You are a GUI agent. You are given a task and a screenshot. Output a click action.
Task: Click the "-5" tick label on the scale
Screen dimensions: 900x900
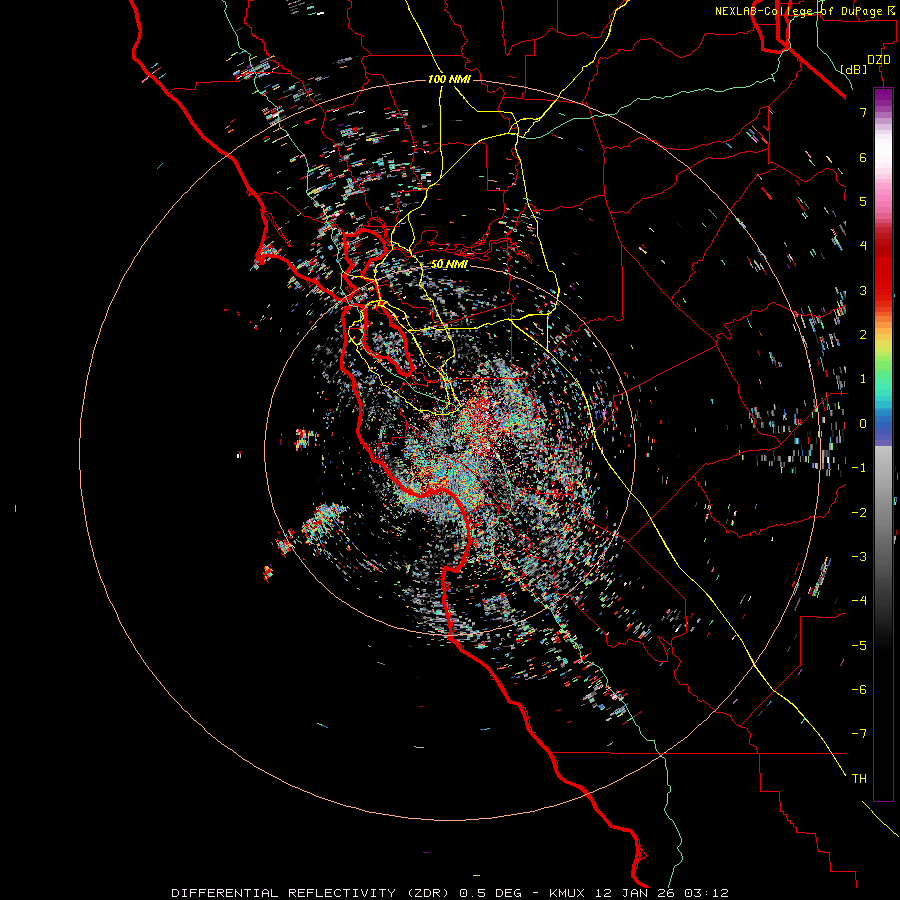[859, 646]
